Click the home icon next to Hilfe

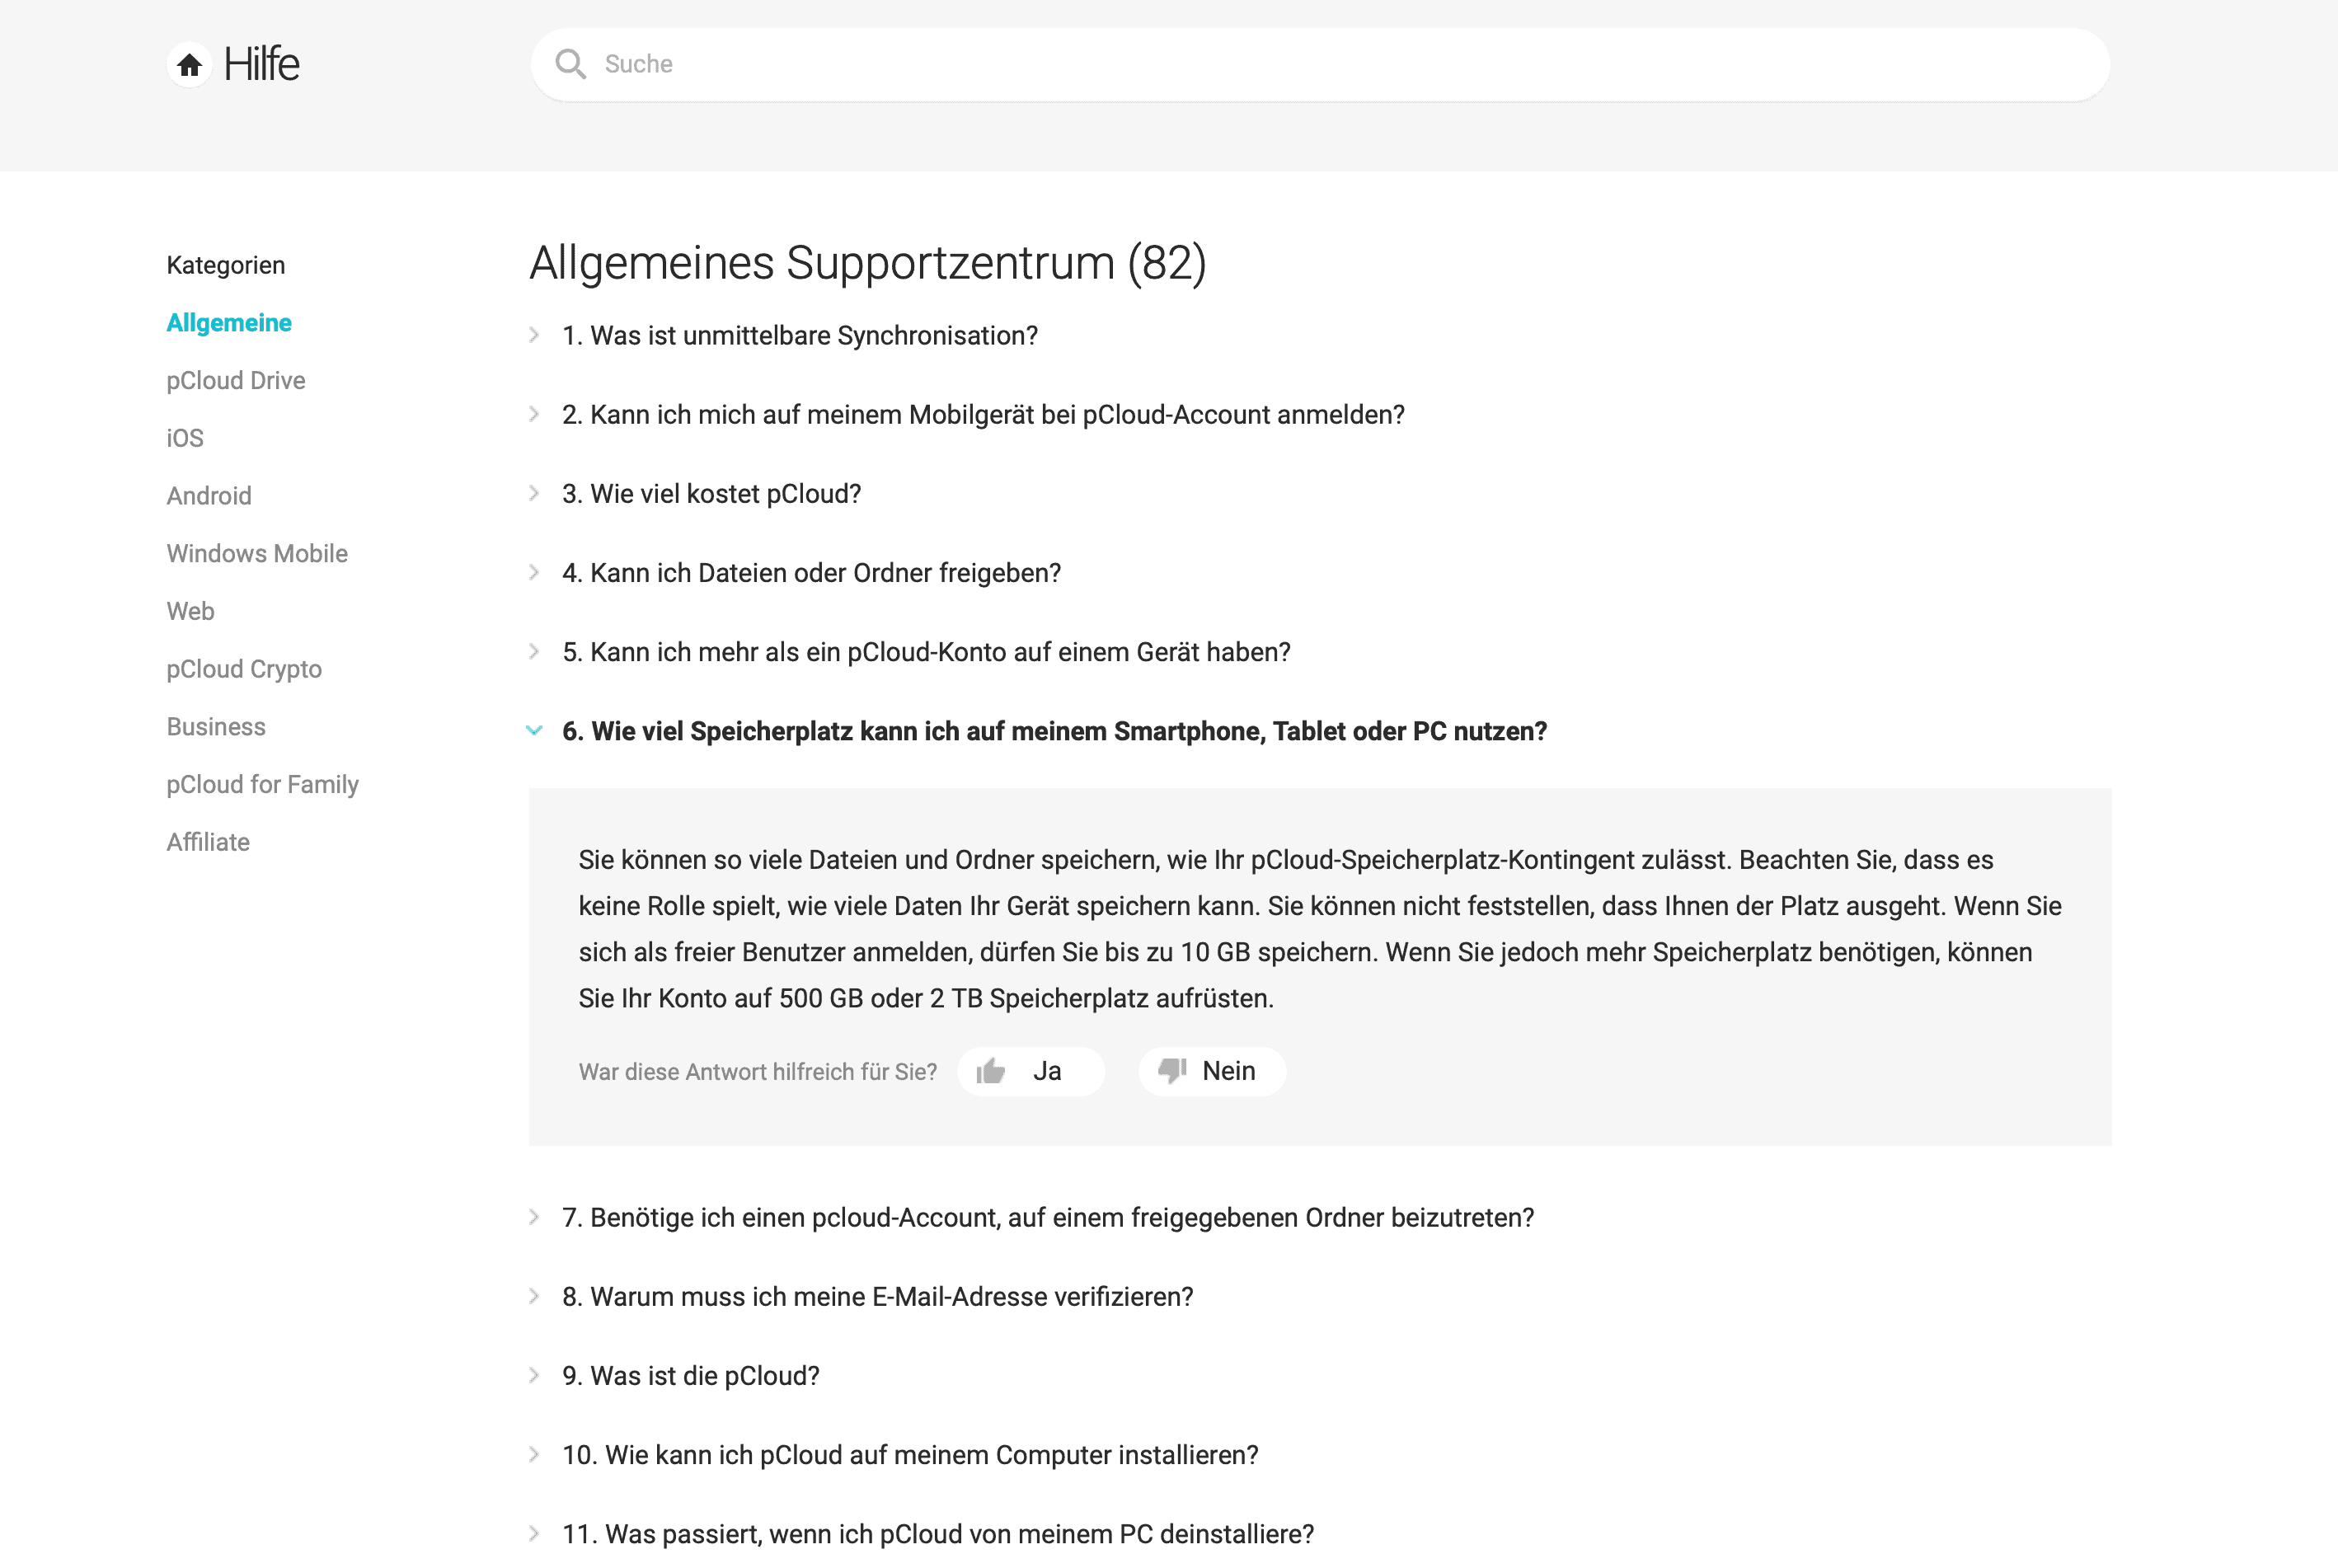[189, 65]
